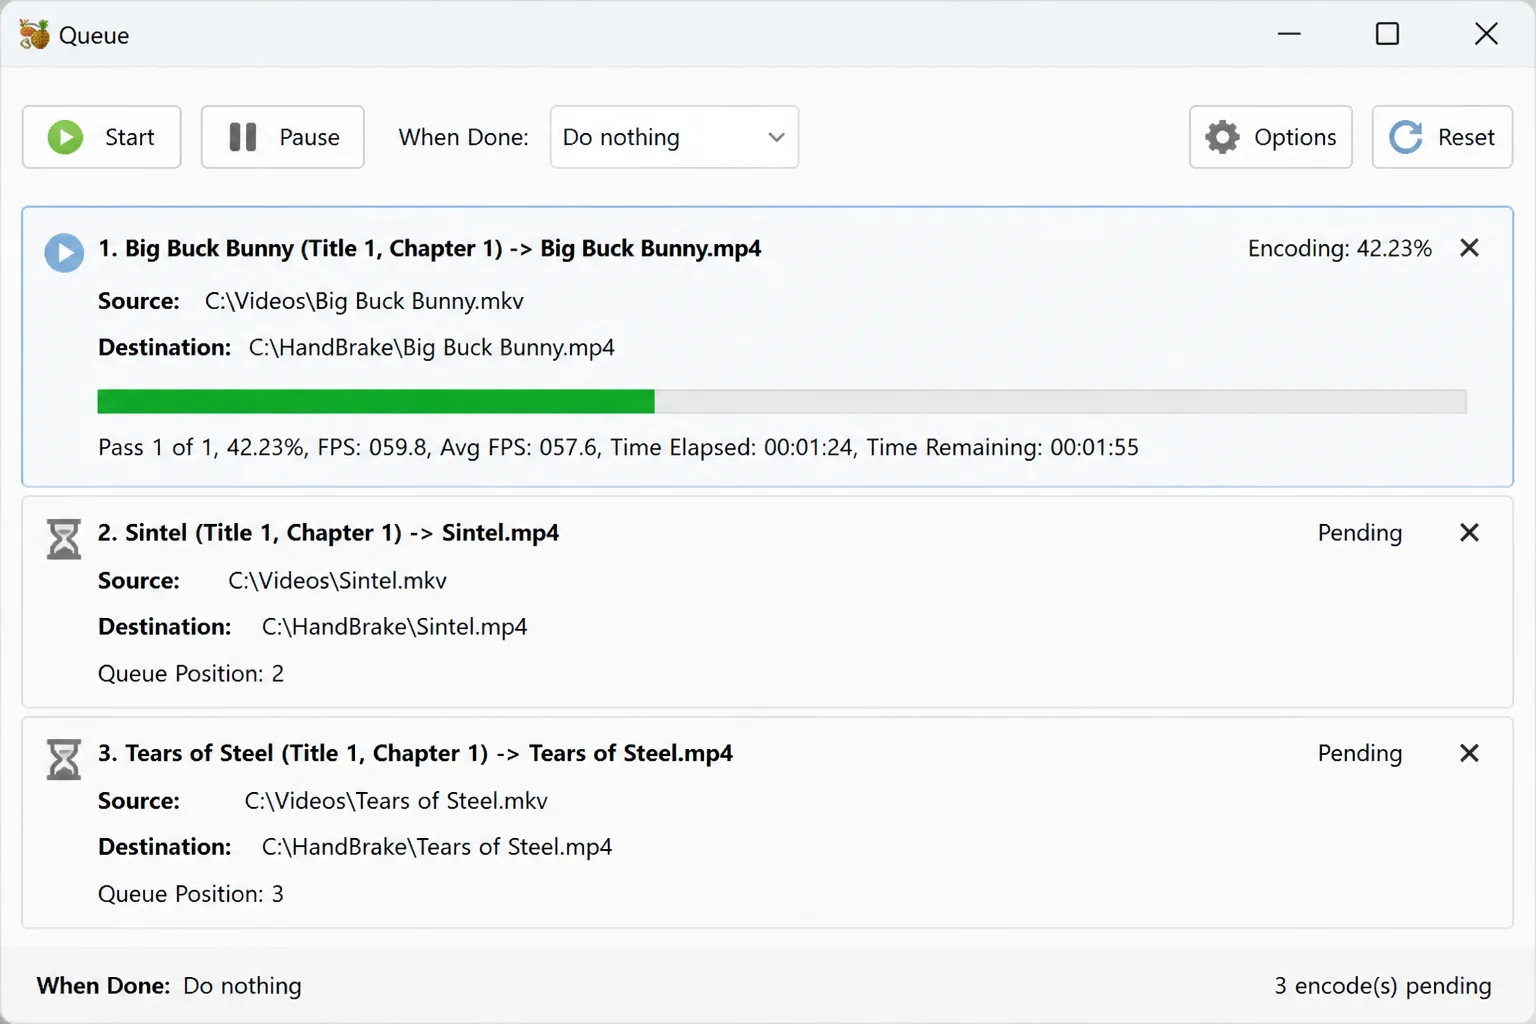Remove Tears of Steel job from queue
This screenshot has height=1024, width=1536.
click(1469, 753)
